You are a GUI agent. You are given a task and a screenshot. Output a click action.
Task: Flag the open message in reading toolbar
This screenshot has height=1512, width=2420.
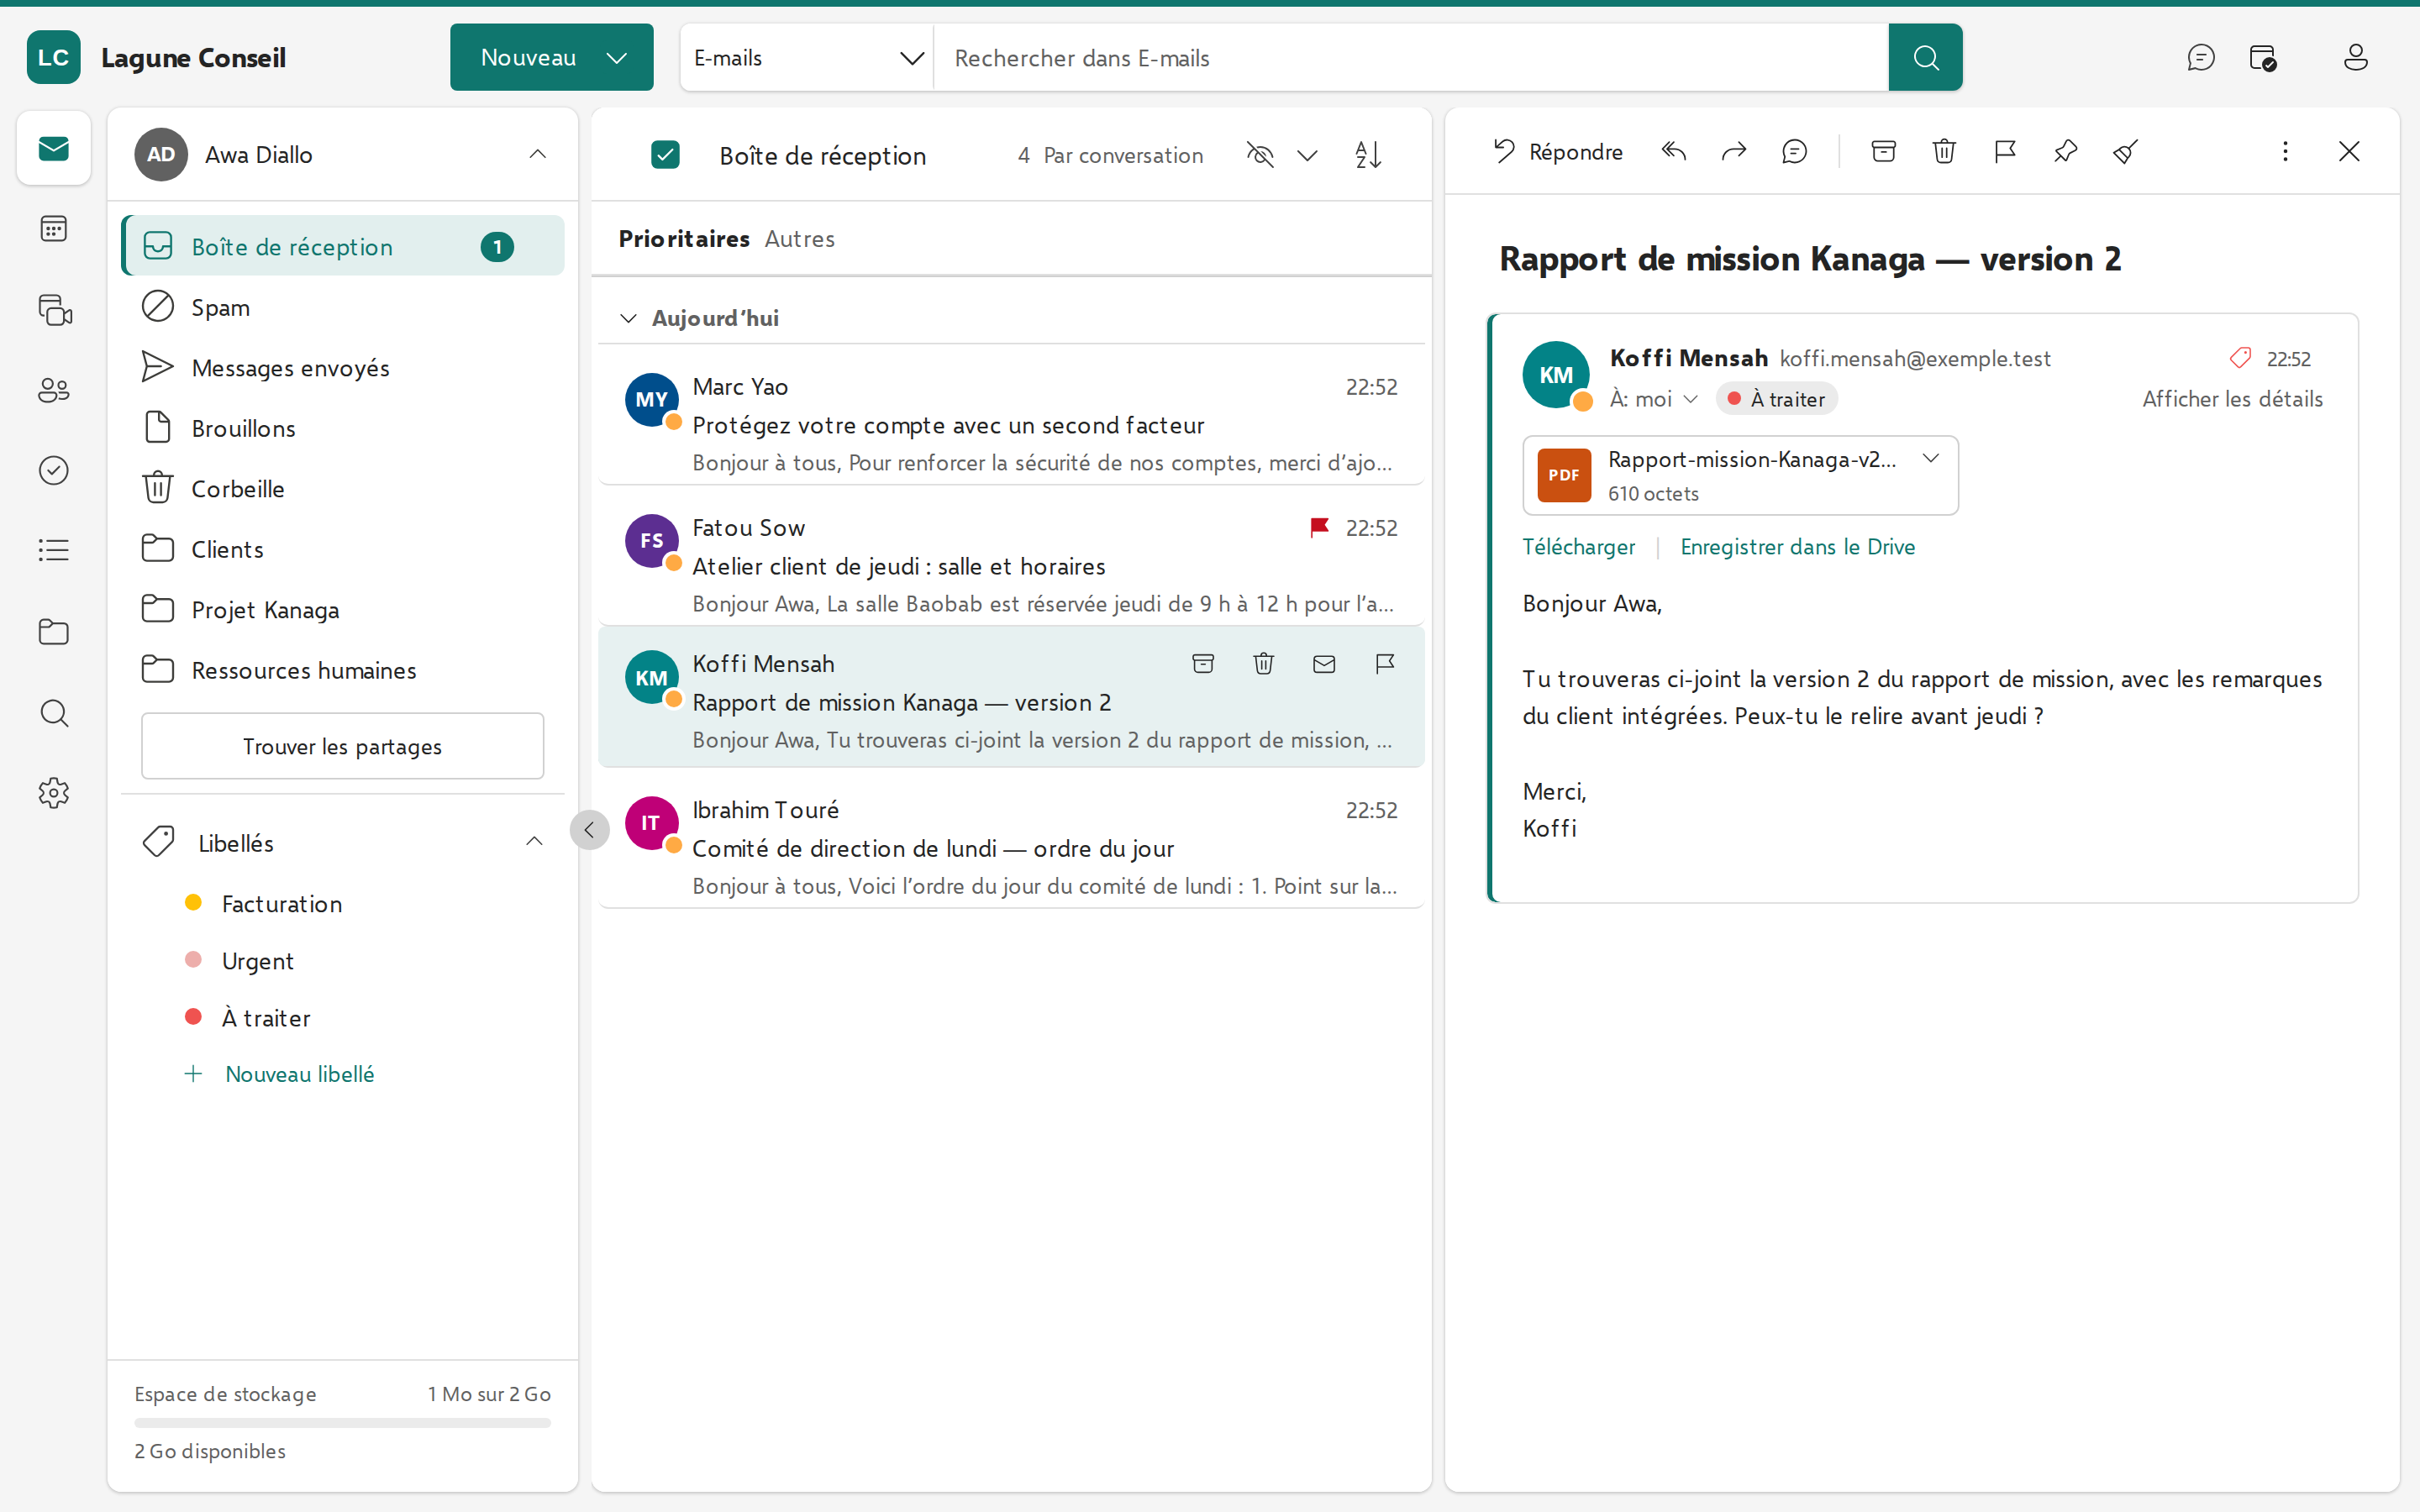[x=2004, y=152]
